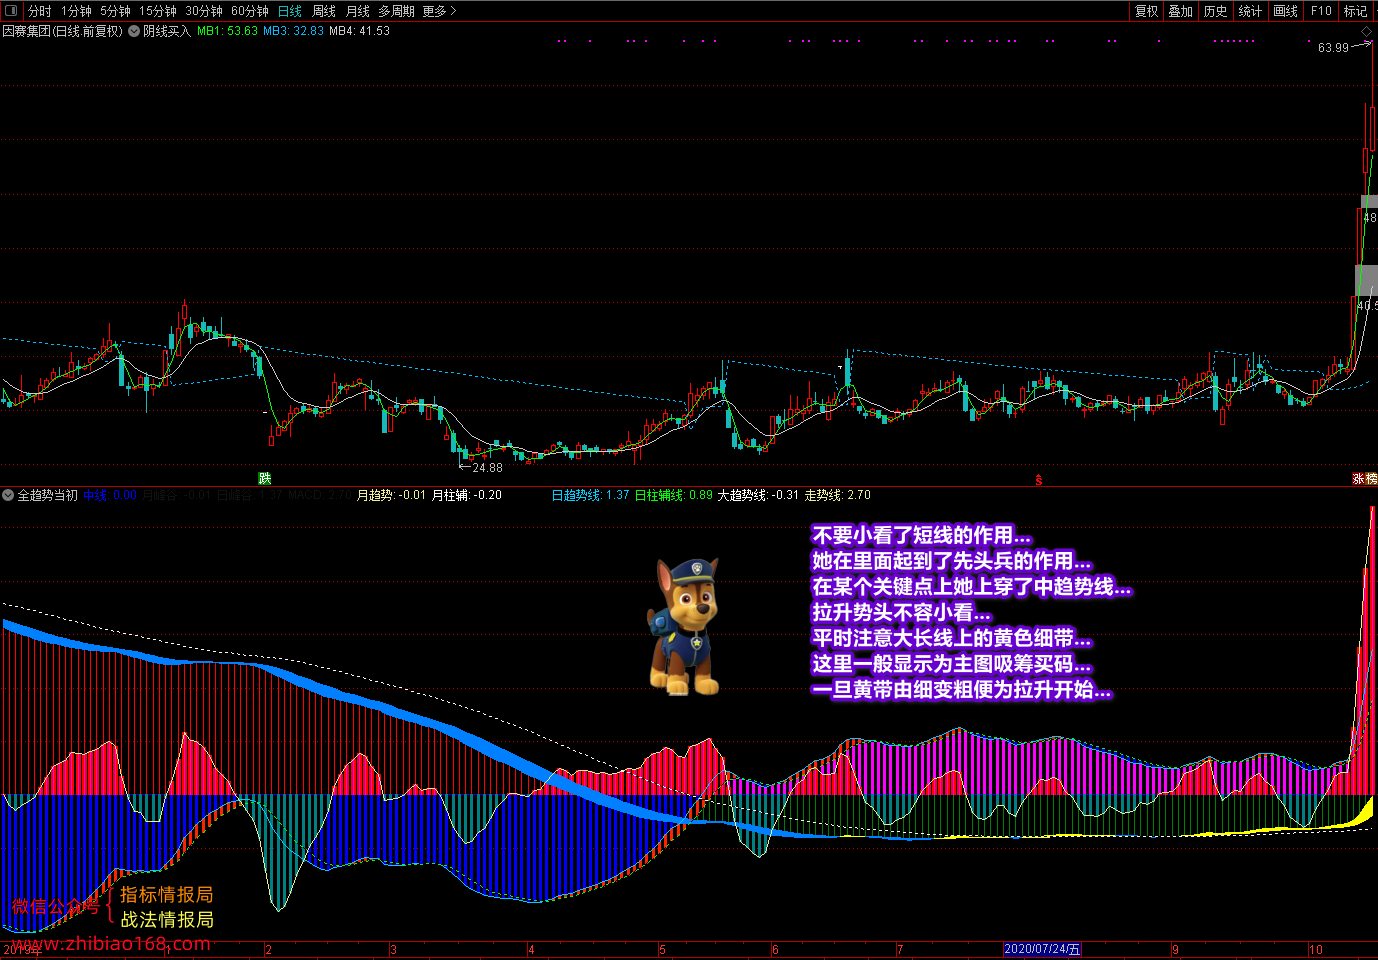Click the 叠加 overlay button
This screenshot has height=960, width=1378.
click(1181, 11)
